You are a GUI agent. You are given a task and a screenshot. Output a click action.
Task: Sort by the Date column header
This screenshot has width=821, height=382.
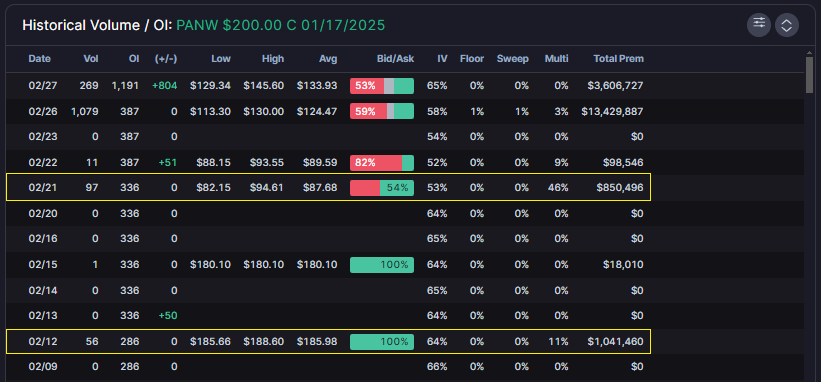(39, 59)
